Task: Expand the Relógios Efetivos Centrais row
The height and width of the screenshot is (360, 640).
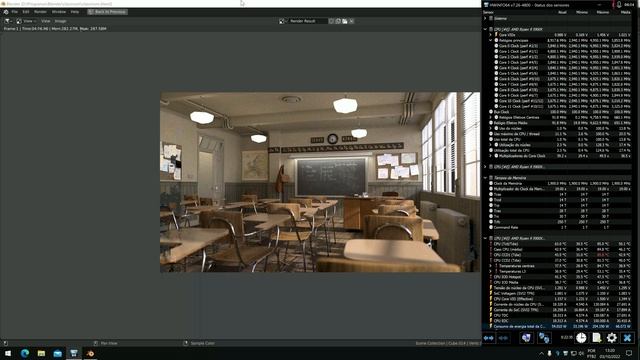Action: pyautogui.click(x=491, y=117)
